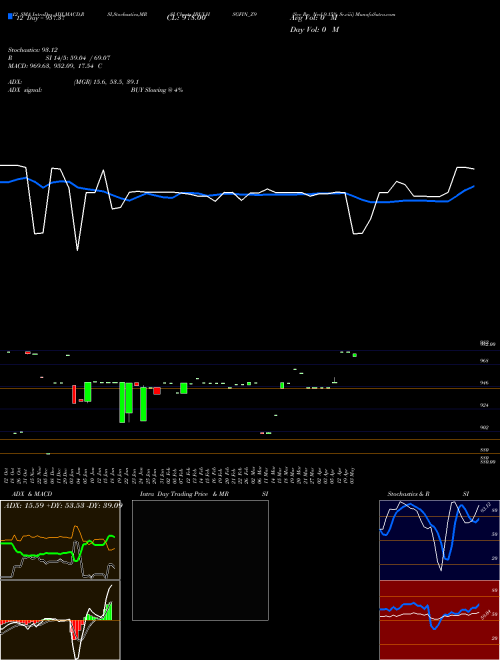Click the 924 price axis label
Screen dimensions: 500x660
484,405
